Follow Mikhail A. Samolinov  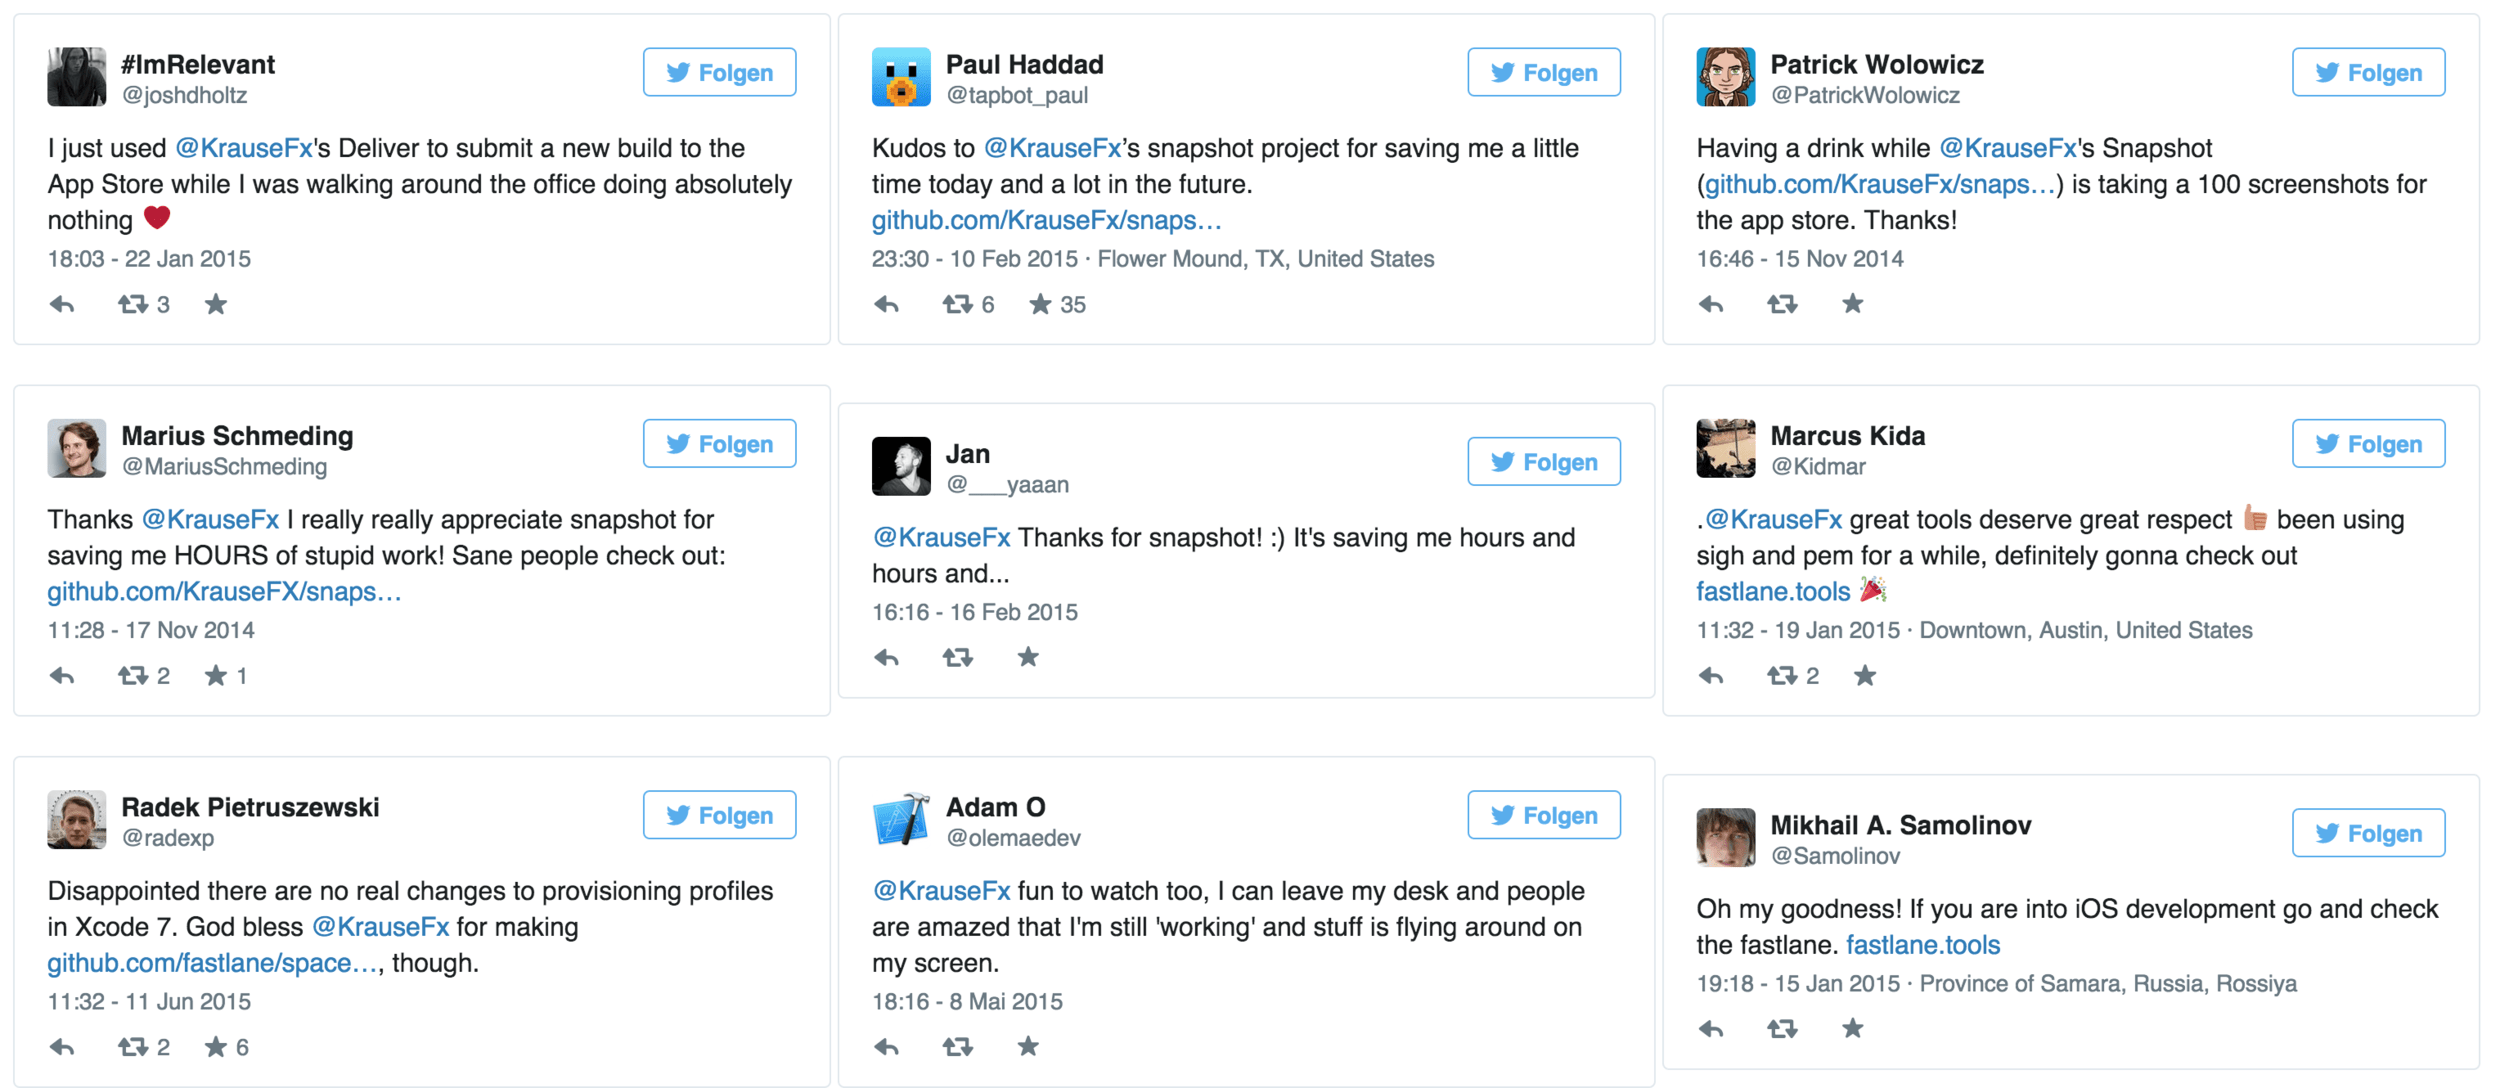pos(2369,833)
